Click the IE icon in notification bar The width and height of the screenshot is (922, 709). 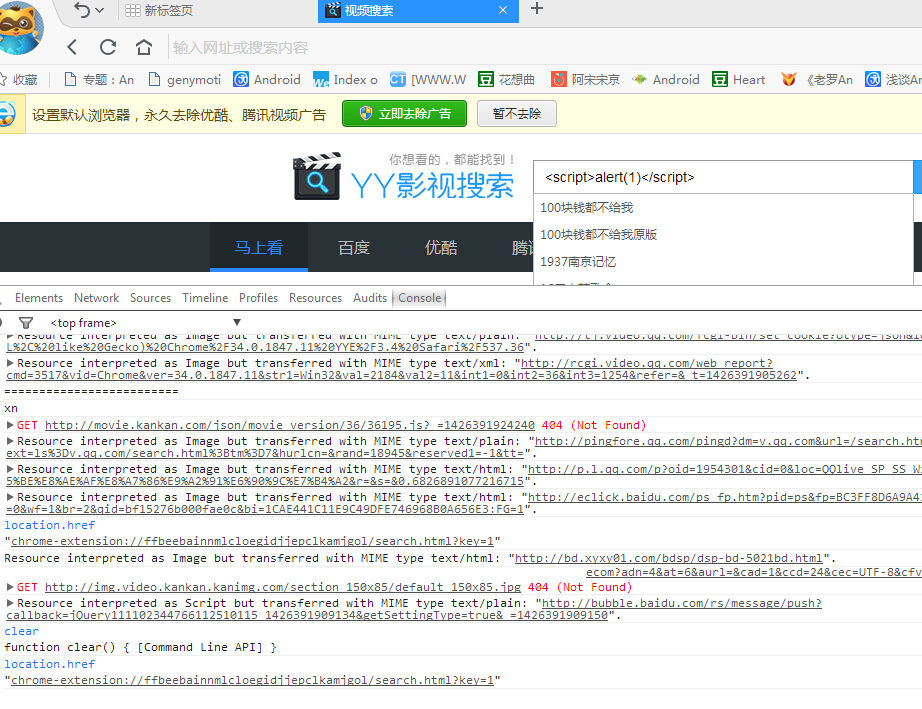pyautogui.click(x=8, y=114)
